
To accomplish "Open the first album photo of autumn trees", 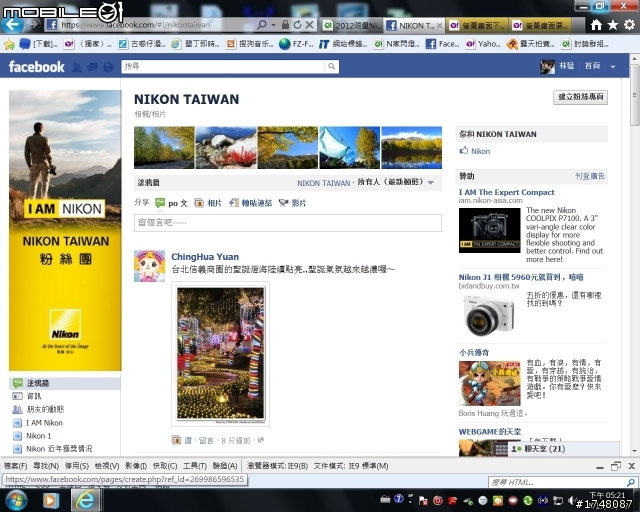I will (x=164, y=147).
